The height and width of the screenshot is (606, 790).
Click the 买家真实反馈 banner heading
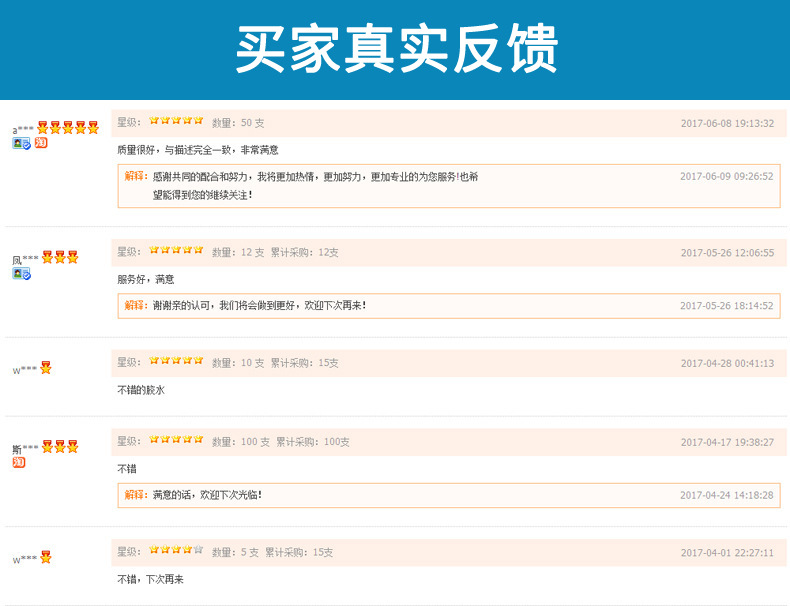(396, 48)
